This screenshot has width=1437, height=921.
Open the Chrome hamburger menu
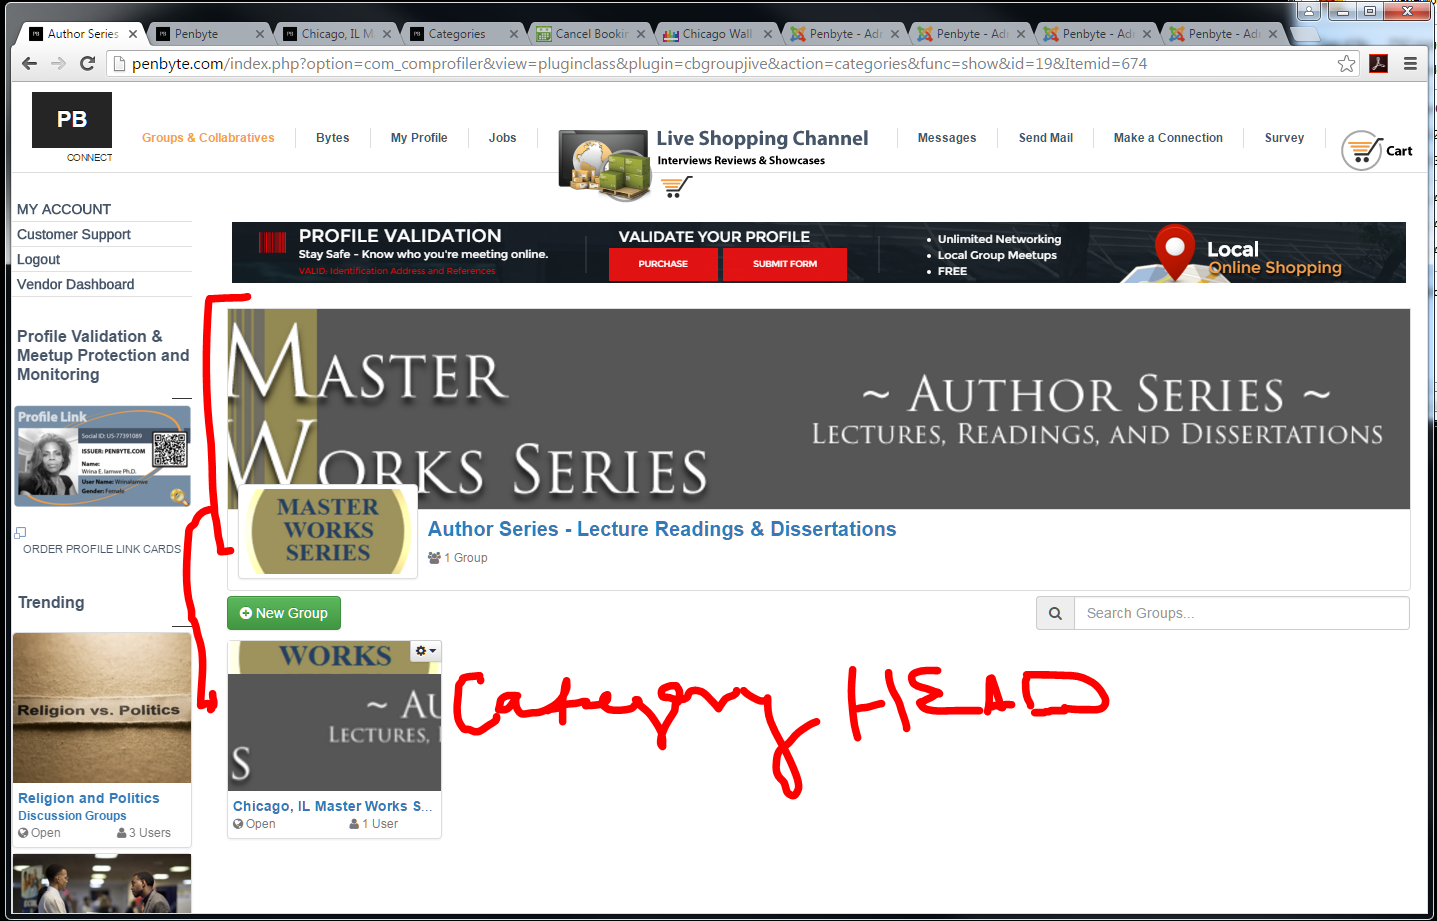coord(1411,63)
